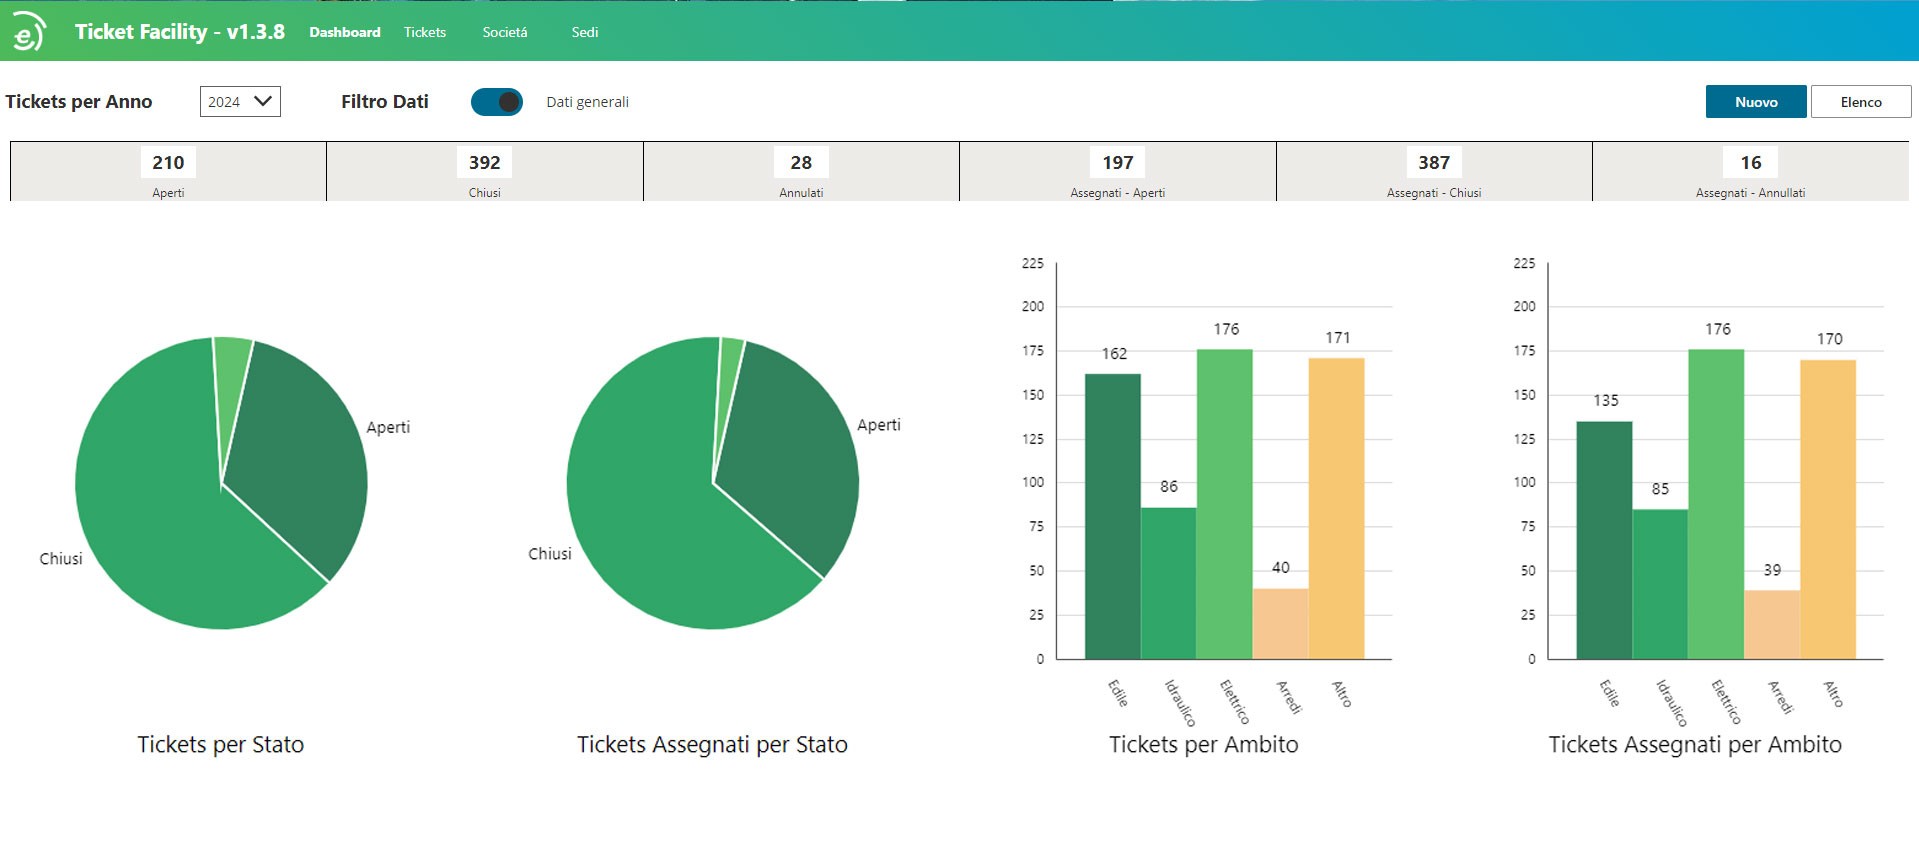
Task: Select the 16 Assegnati - Annullati tile
Action: pos(1751,172)
